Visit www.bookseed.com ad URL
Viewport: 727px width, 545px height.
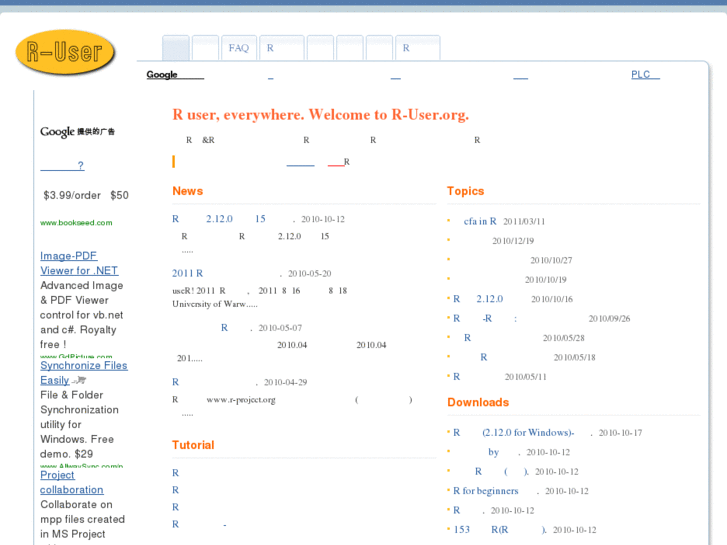pyautogui.click(x=76, y=223)
